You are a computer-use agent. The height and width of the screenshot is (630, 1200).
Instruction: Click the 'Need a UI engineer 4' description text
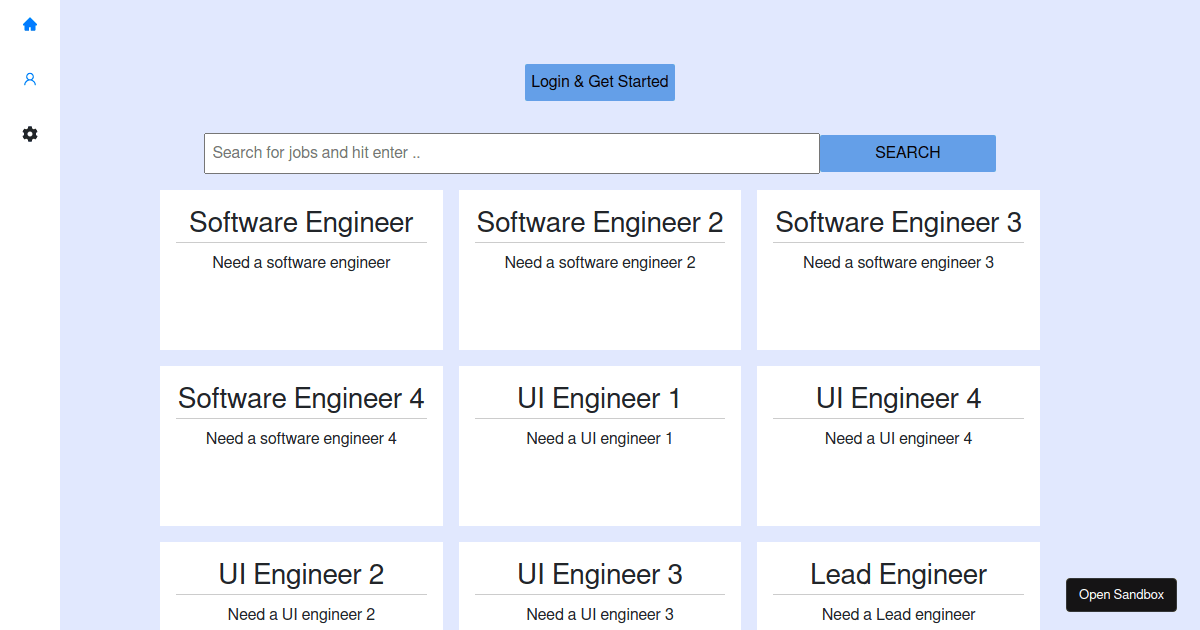point(897,438)
